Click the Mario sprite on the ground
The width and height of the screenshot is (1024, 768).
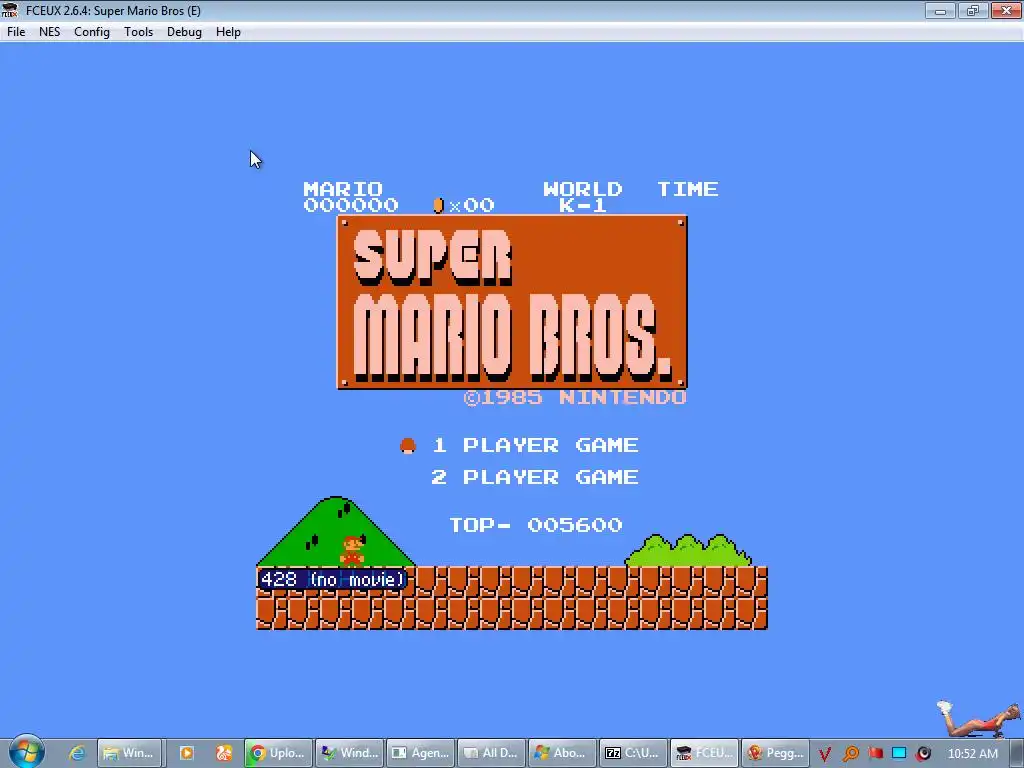tap(352, 550)
